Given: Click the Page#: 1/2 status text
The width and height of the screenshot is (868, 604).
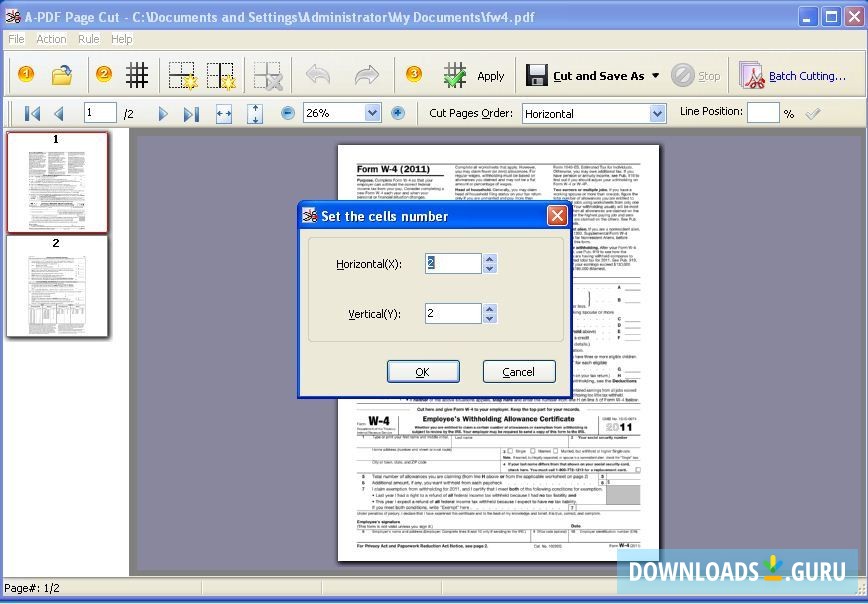Looking at the screenshot, I should pyautogui.click(x=32, y=588).
